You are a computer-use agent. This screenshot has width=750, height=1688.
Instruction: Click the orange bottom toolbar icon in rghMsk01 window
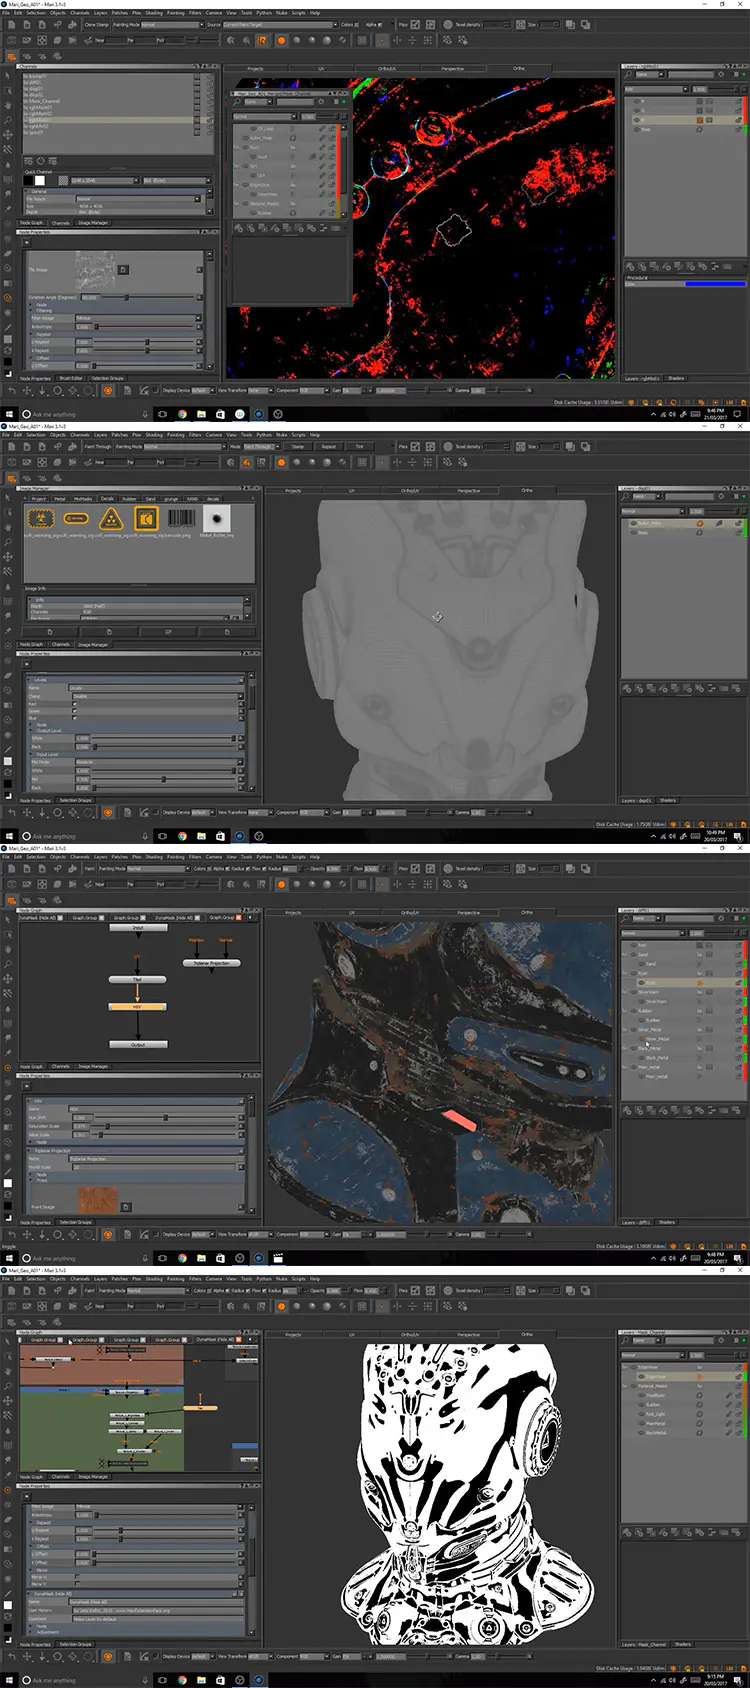click(108, 391)
